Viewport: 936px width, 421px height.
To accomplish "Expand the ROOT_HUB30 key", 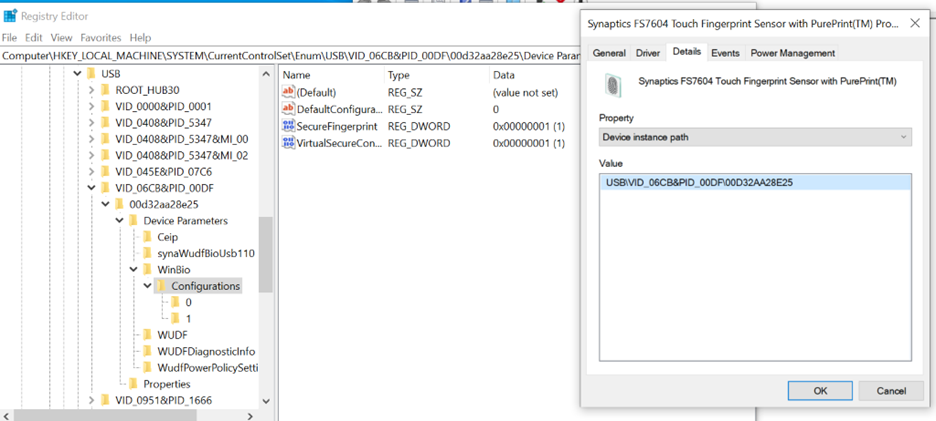I will pyautogui.click(x=91, y=90).
